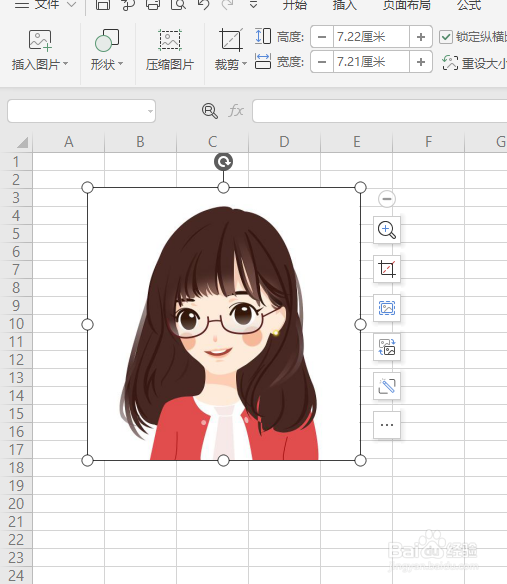Image resolution: width=507 pixels, height=584 pixels.
Task: Open the Page Layout tab
Action: click(406, 5)
